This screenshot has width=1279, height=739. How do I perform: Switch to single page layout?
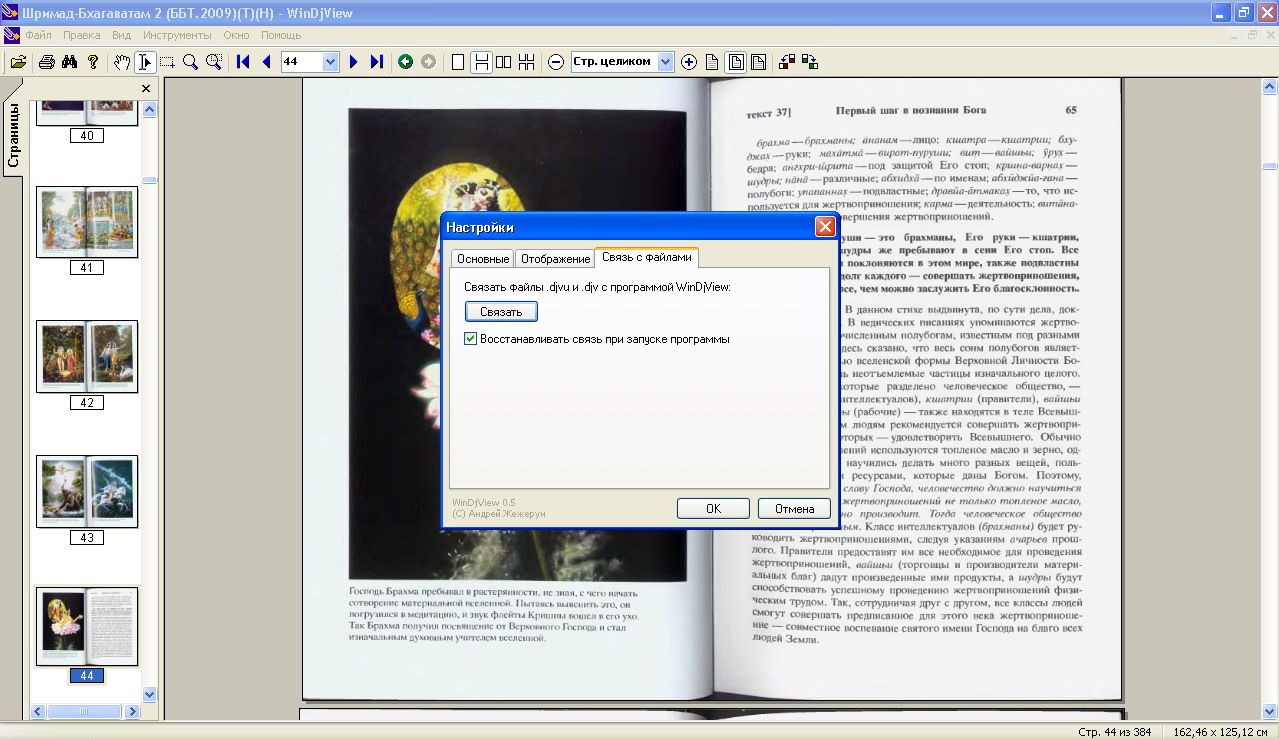pos(458,62)
